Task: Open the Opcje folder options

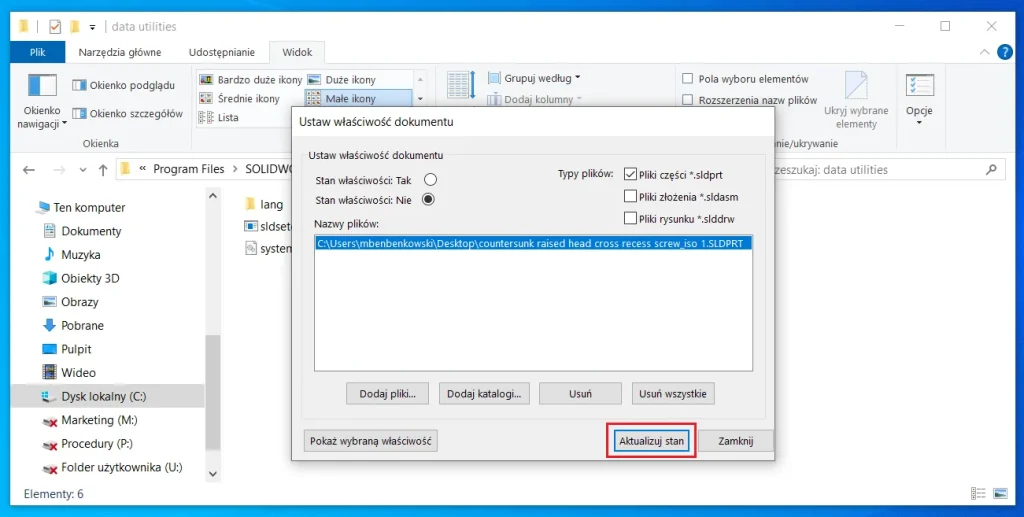Action: tap(920, 99)
